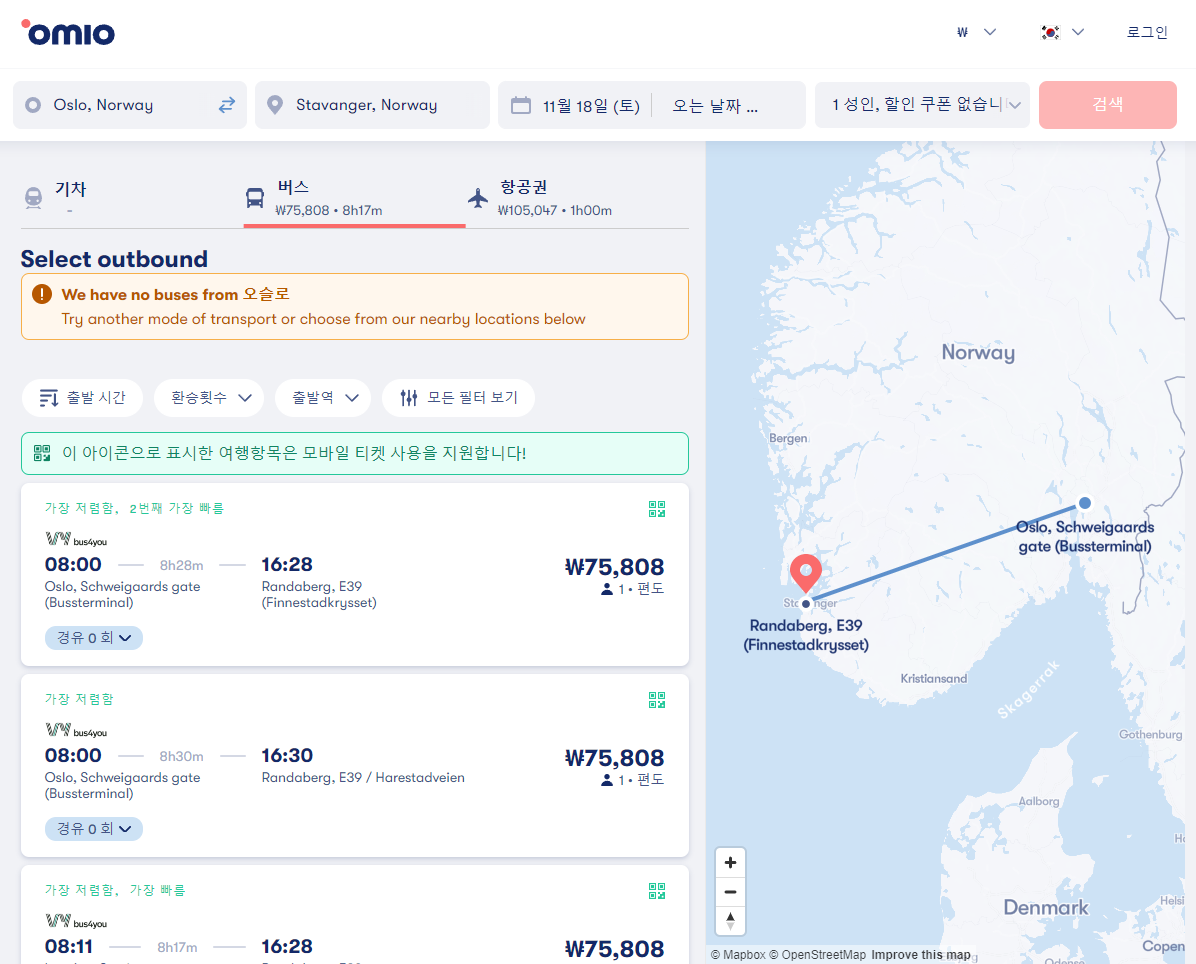This screenshot has height=964, width=1196.
Task: Click the red destination pin on map
Action: point(805,574)
